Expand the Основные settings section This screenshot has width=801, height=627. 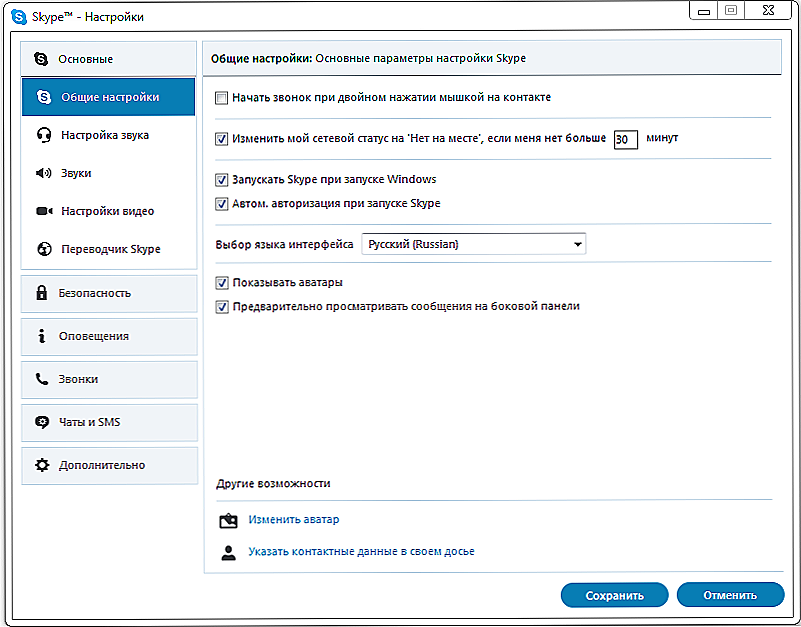click(108, 59)
